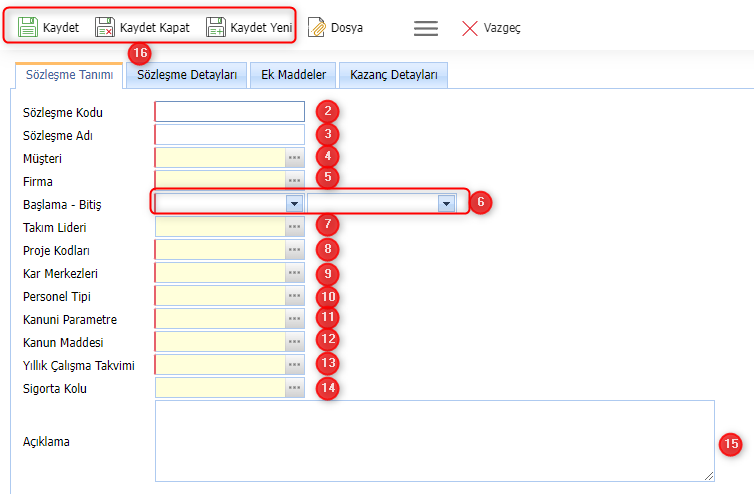Screen dimensions: 754x494
Task: Open the hamburger menu icon
Action: point(426,28)
